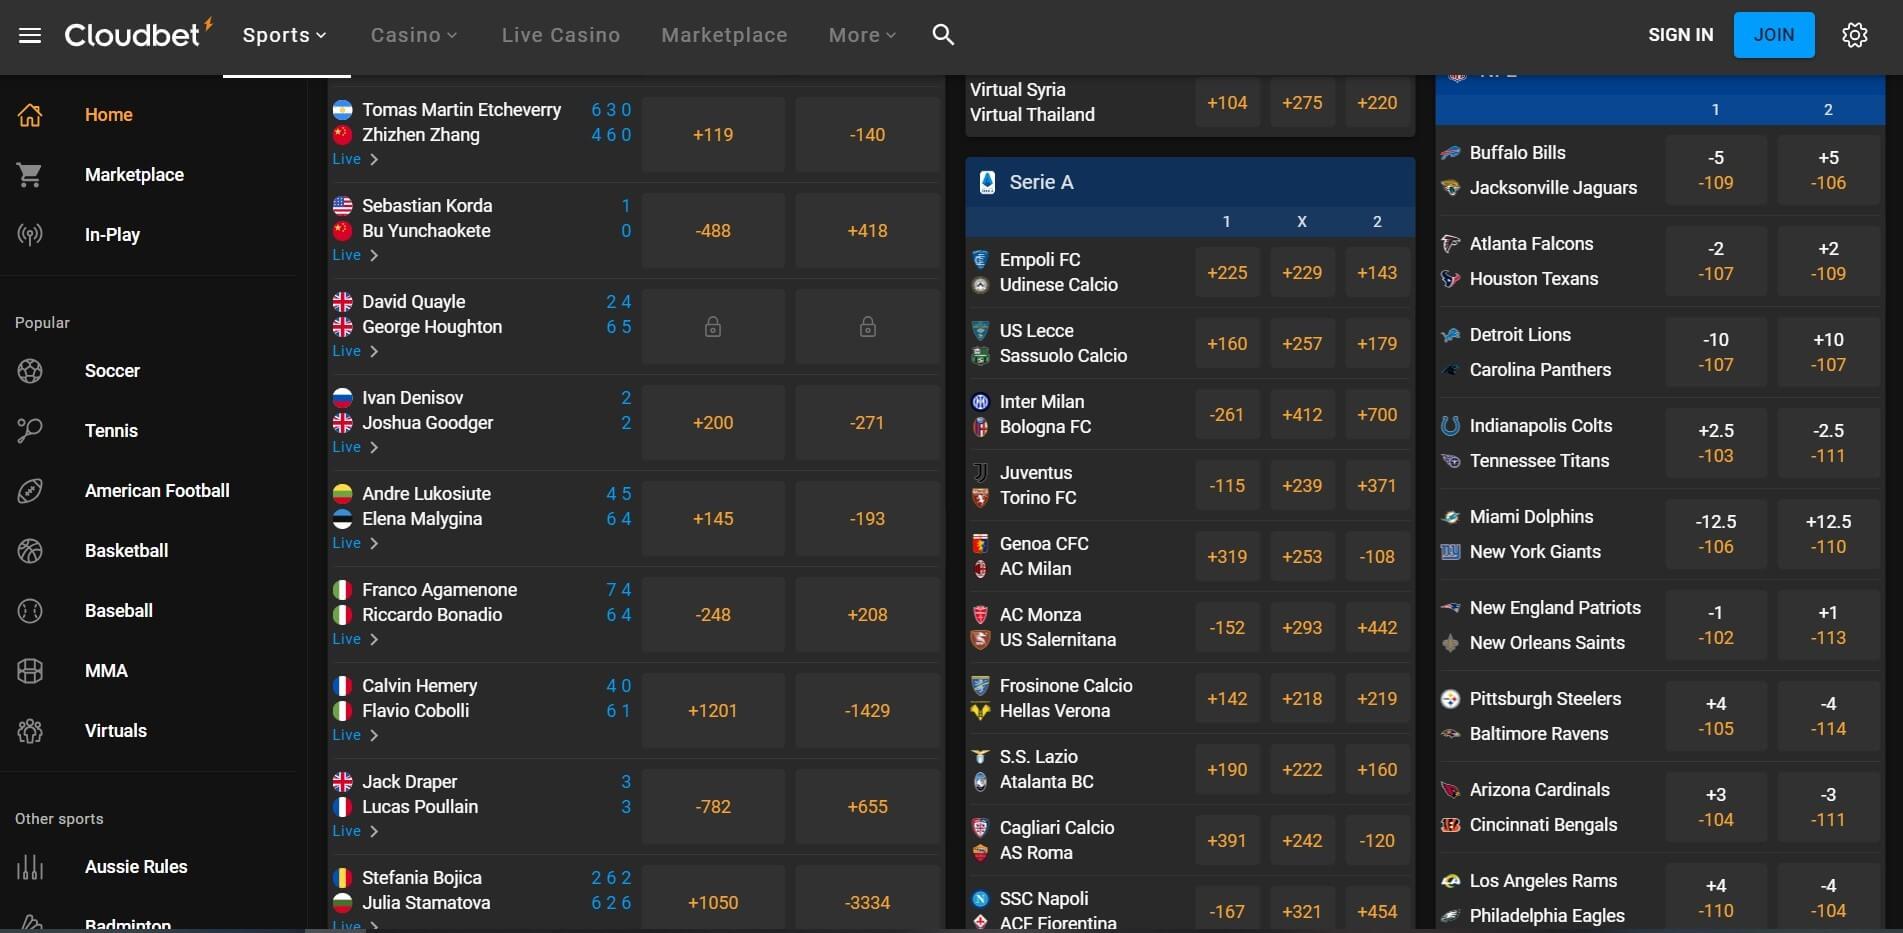Bet Tennessee Titans -2.5 spread

pyautogui.click(x=1828, y=444)
